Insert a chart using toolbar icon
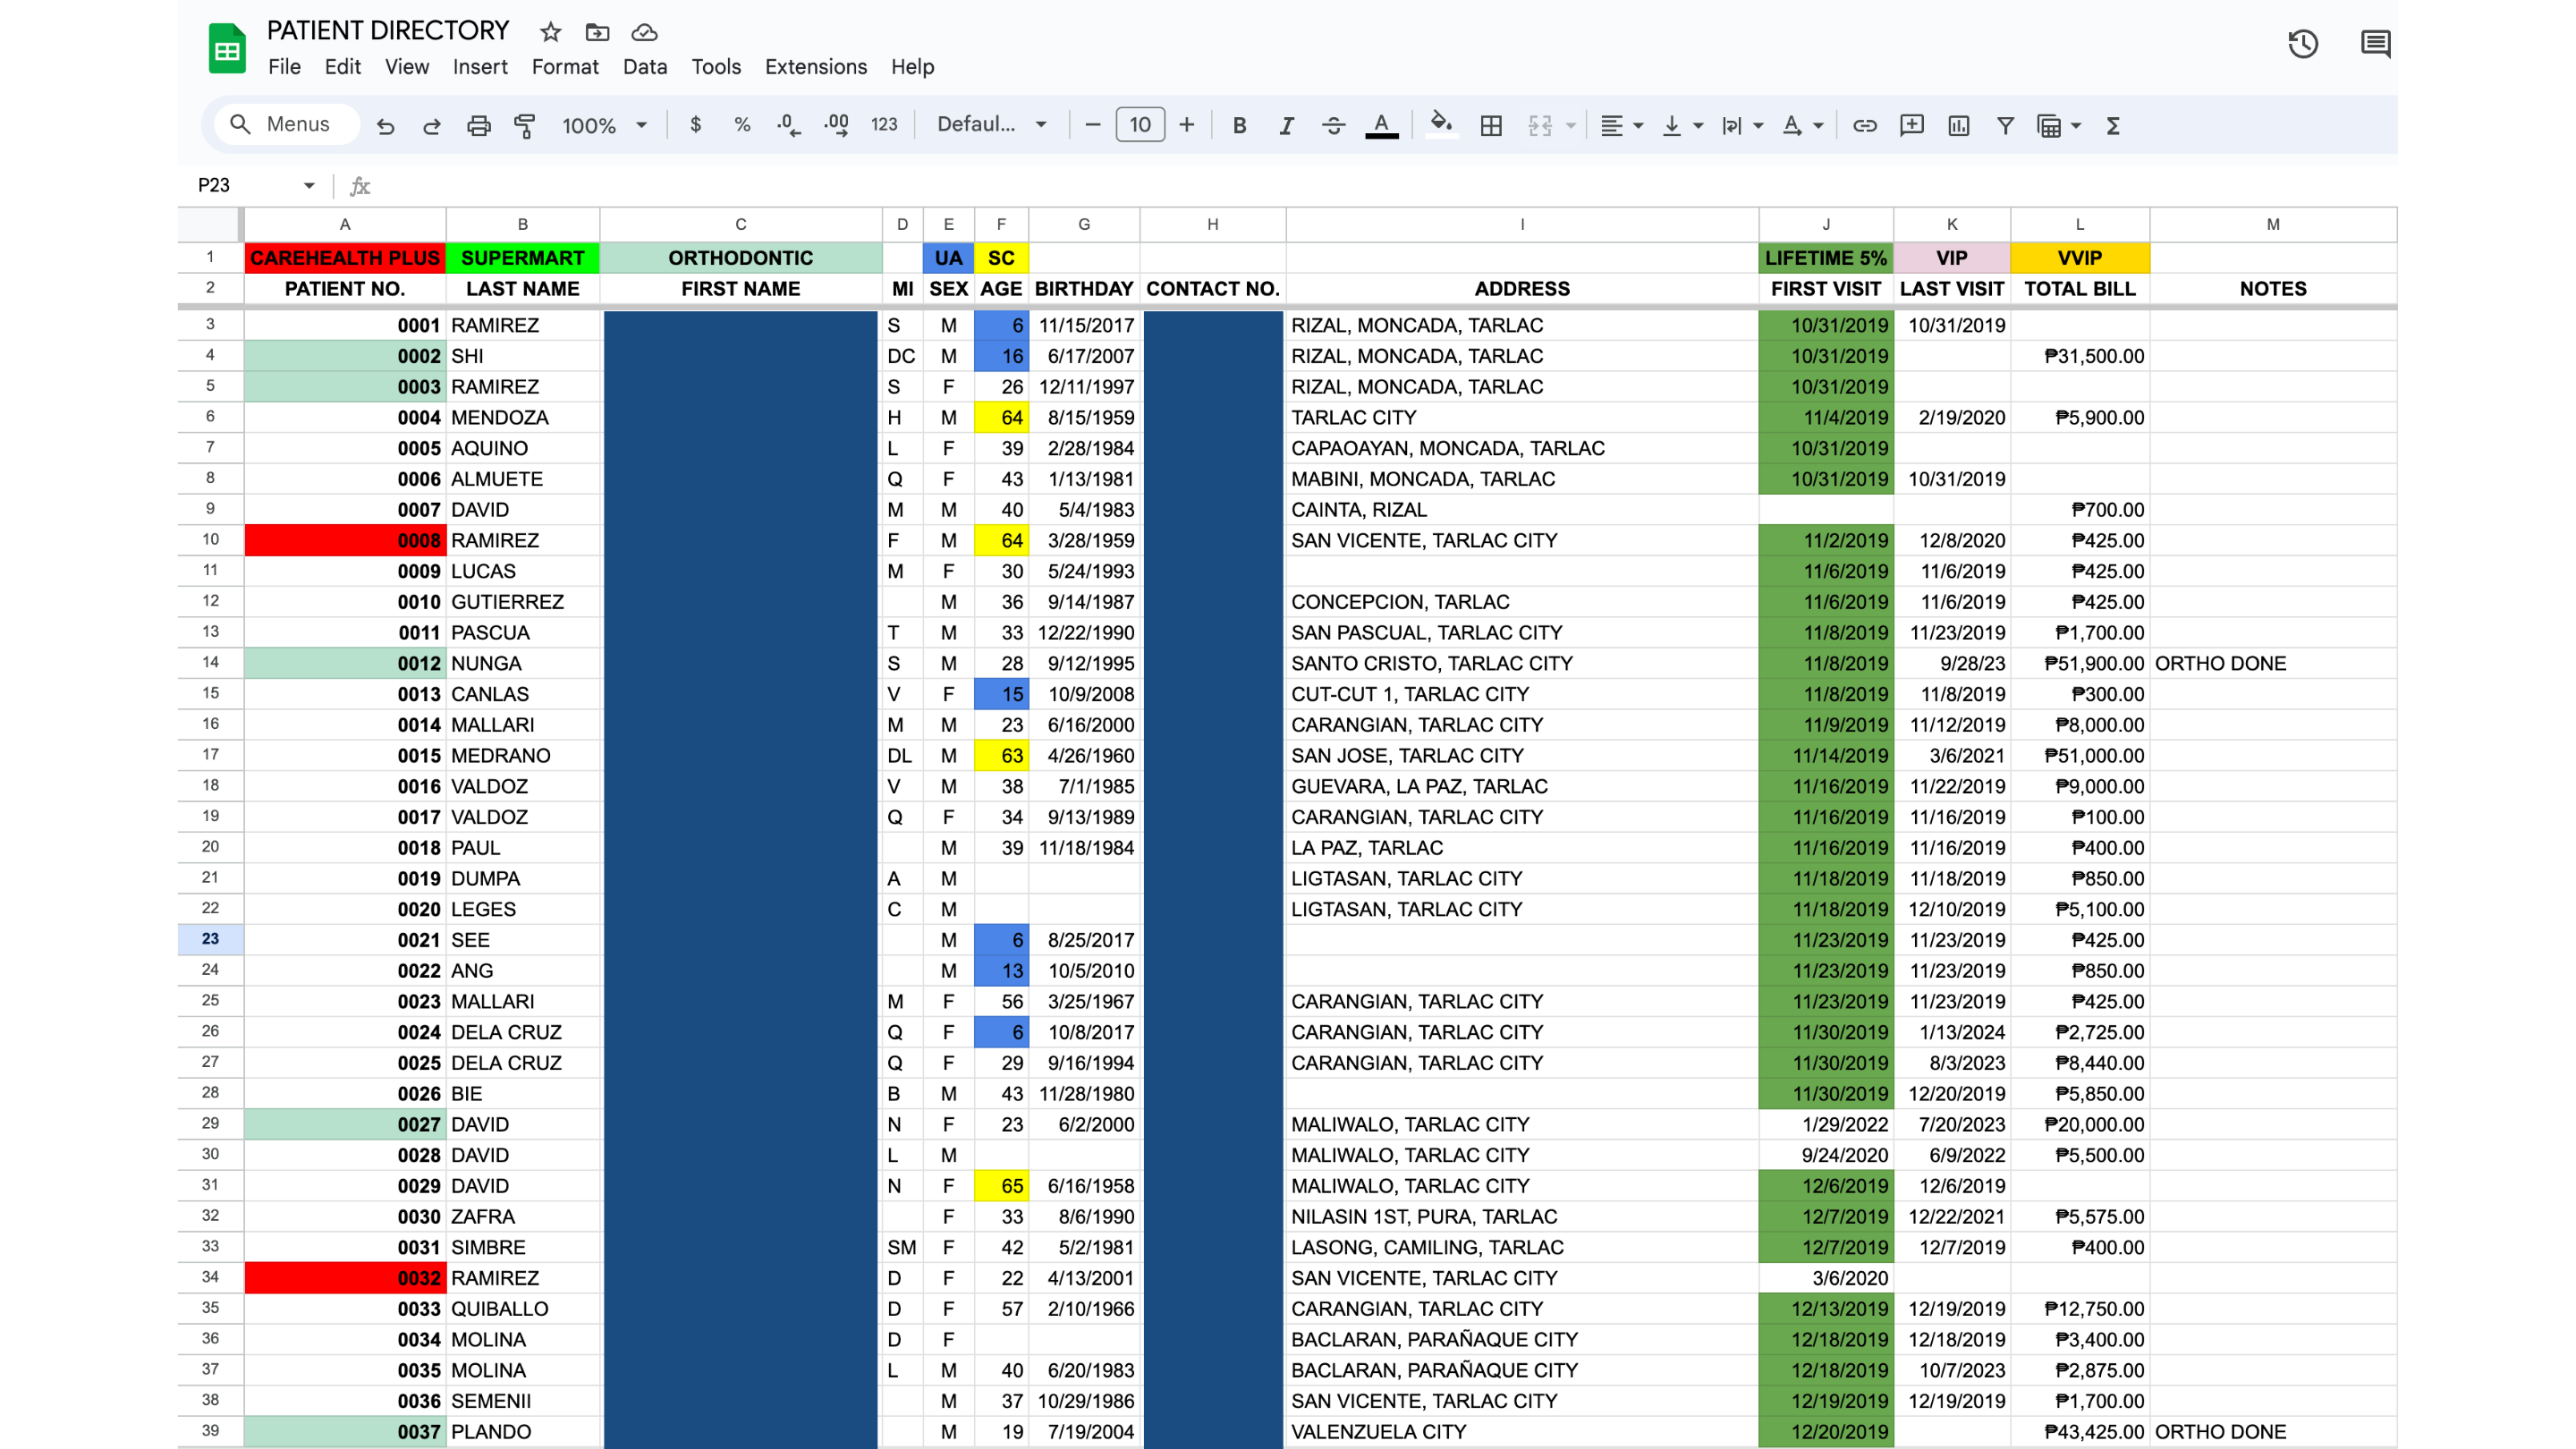 click(x=1958, y=125)
